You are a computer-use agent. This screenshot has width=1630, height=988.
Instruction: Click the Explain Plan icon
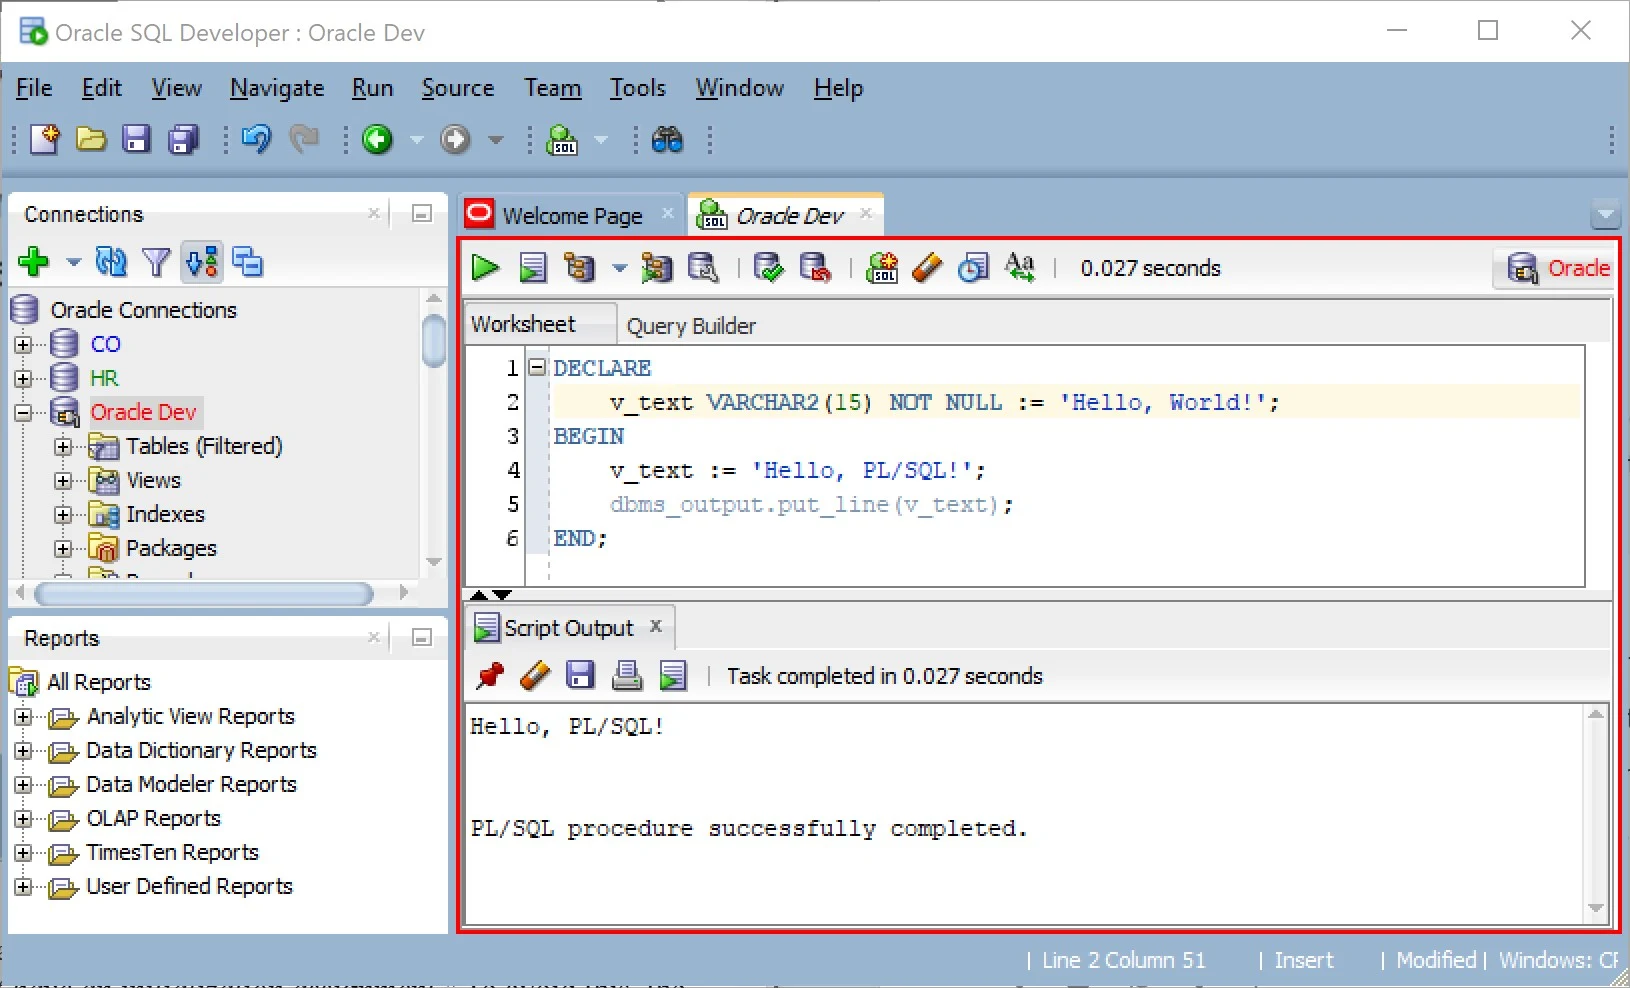[580, 267]
